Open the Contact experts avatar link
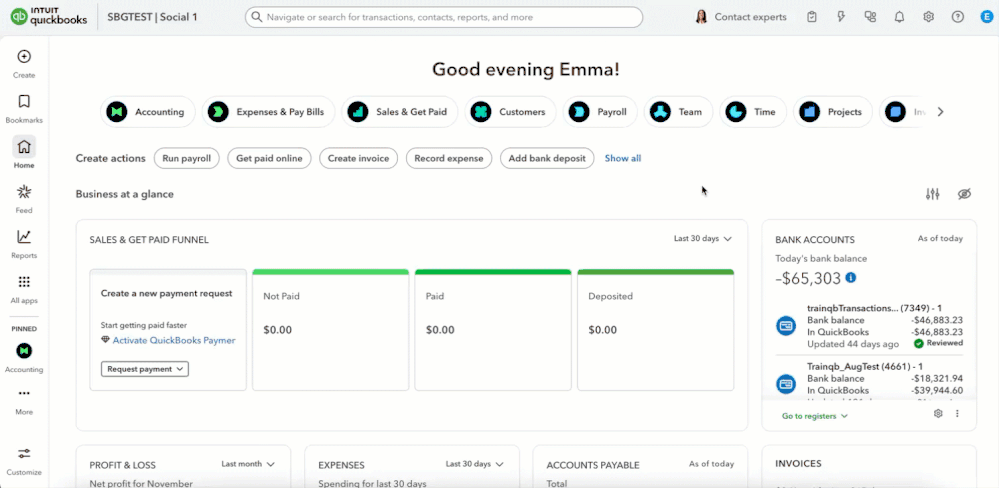 point(741,17)
